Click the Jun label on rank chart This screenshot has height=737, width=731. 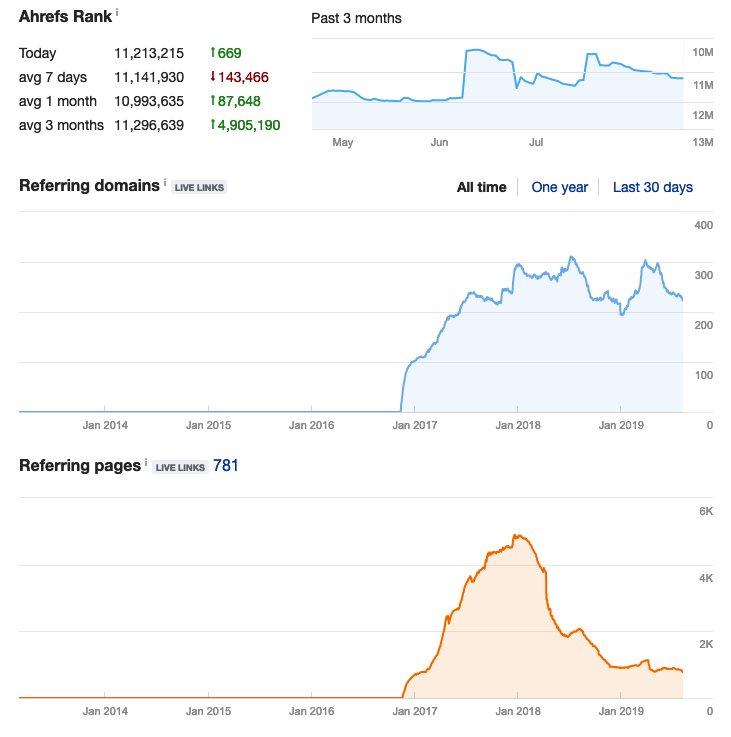(440, 142)
